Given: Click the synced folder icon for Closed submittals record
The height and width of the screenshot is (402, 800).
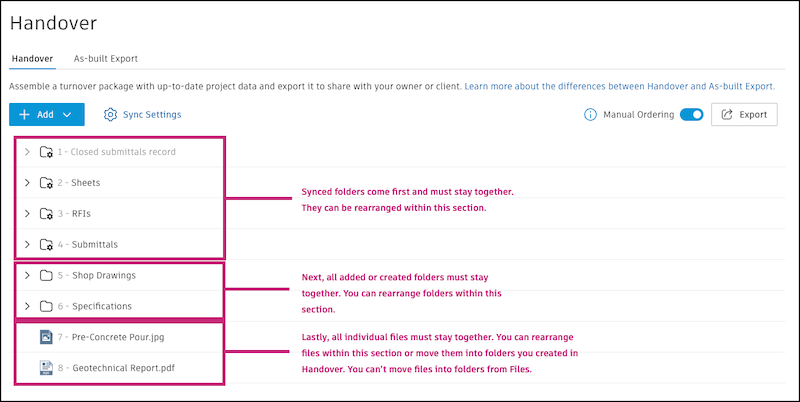Looking at the screenshot, I should 46,152.
